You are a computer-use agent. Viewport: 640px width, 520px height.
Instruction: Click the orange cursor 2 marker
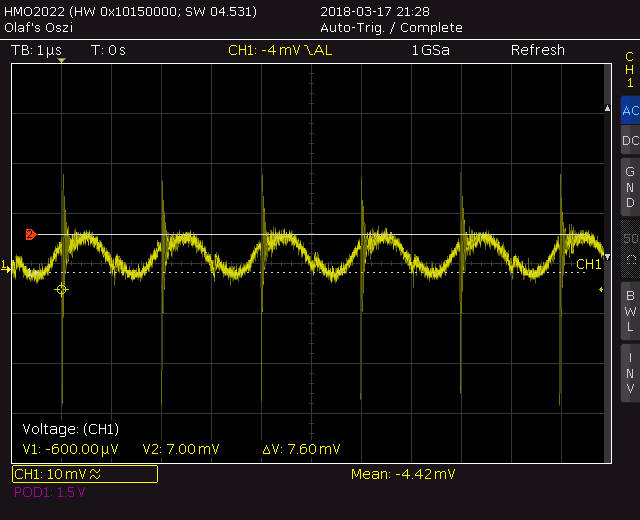(31, 235)
